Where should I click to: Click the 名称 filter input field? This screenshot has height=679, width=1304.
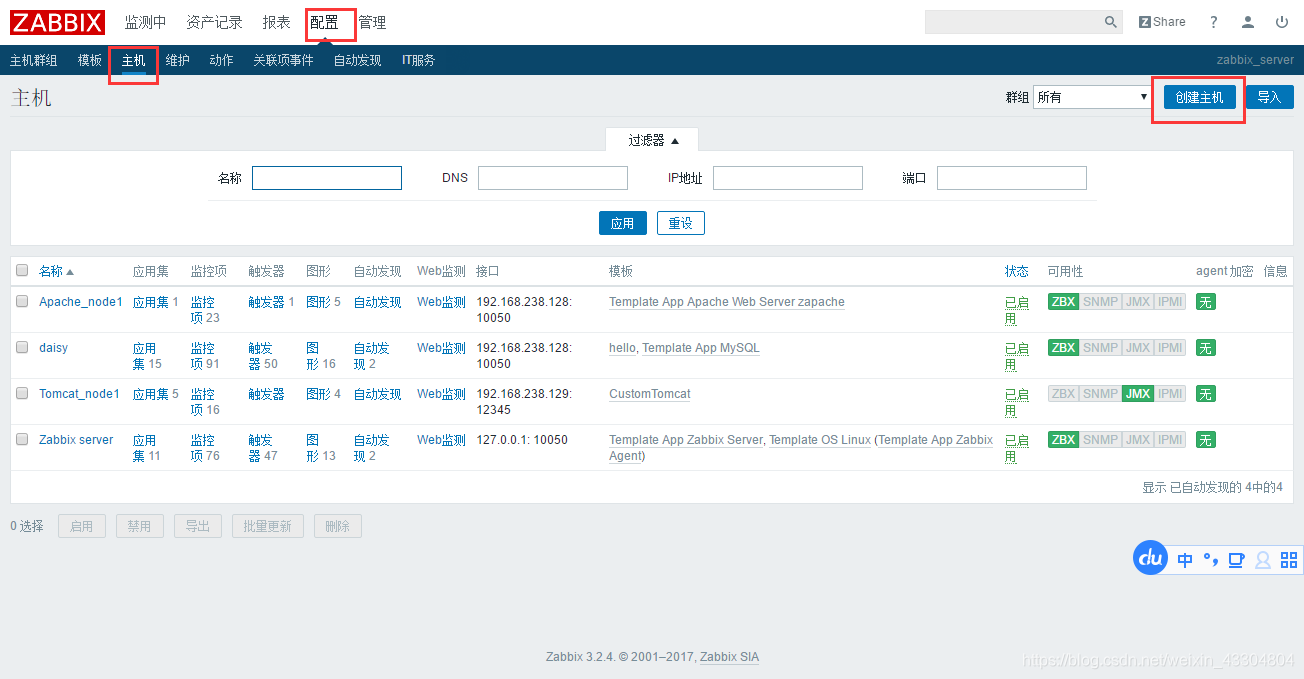[x=327, y=178]
